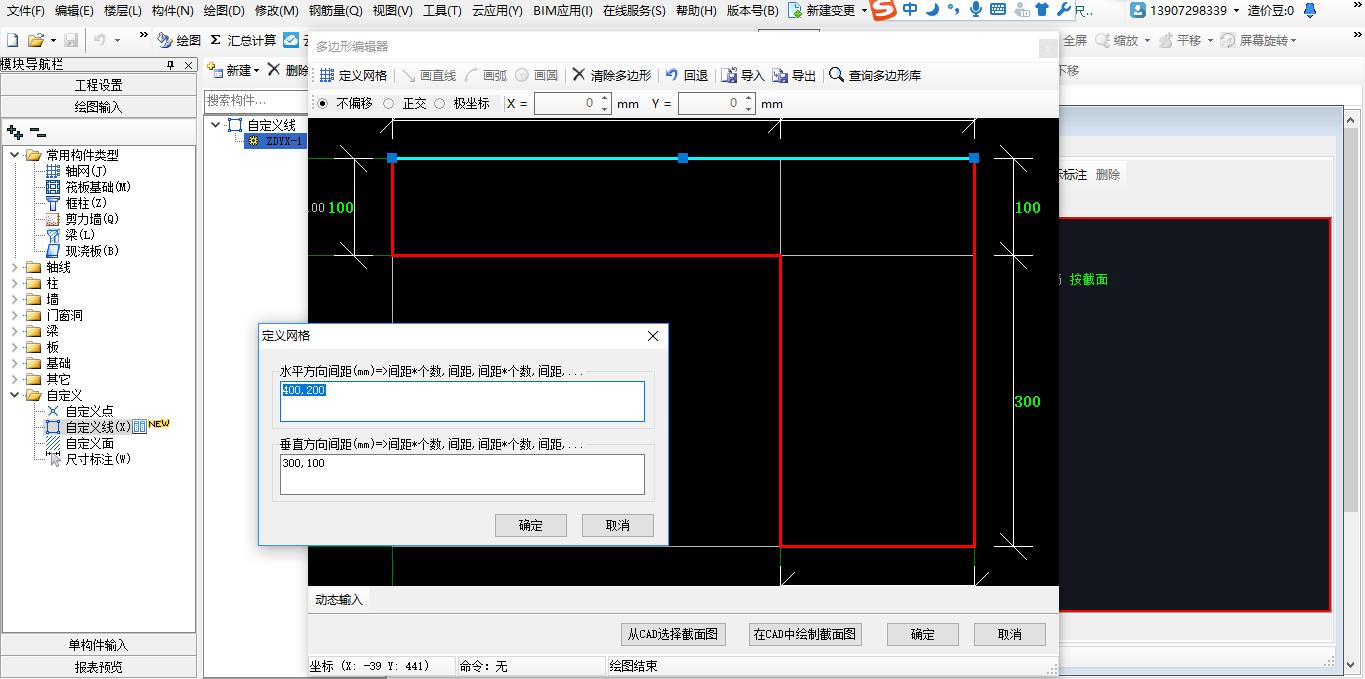Click the expand-all plus icon in the navigator
The height and width of the screenshot is (679, 1365).
[15, 132]
